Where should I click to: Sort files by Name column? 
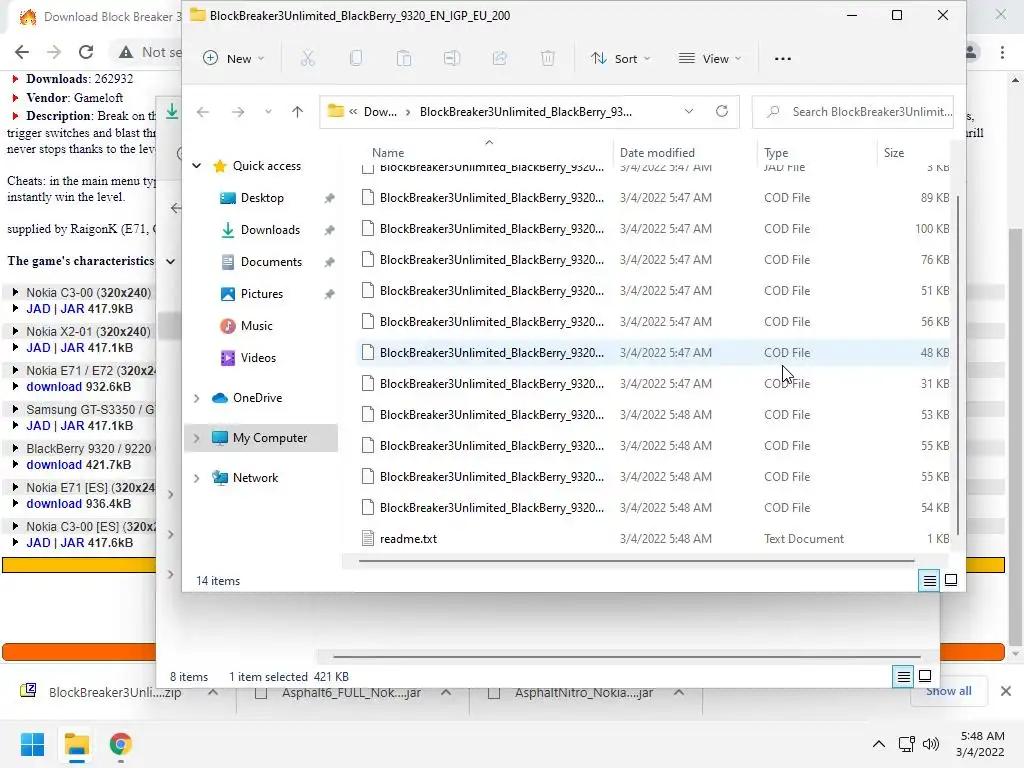[388, 152]
